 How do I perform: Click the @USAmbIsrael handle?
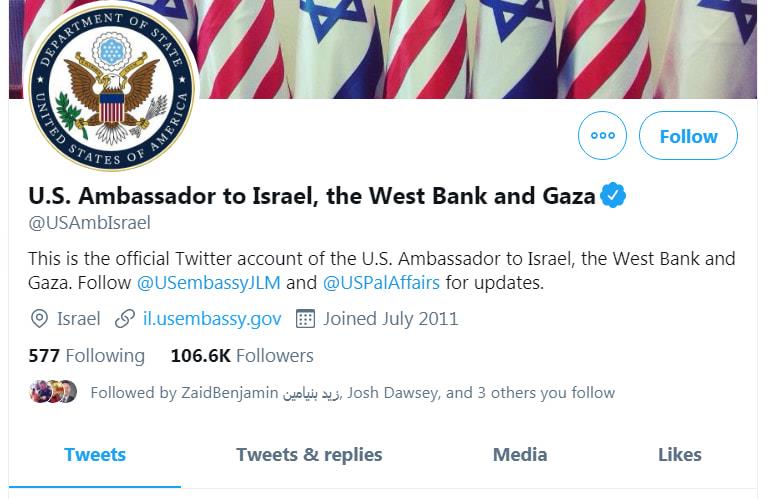point(89,223)
